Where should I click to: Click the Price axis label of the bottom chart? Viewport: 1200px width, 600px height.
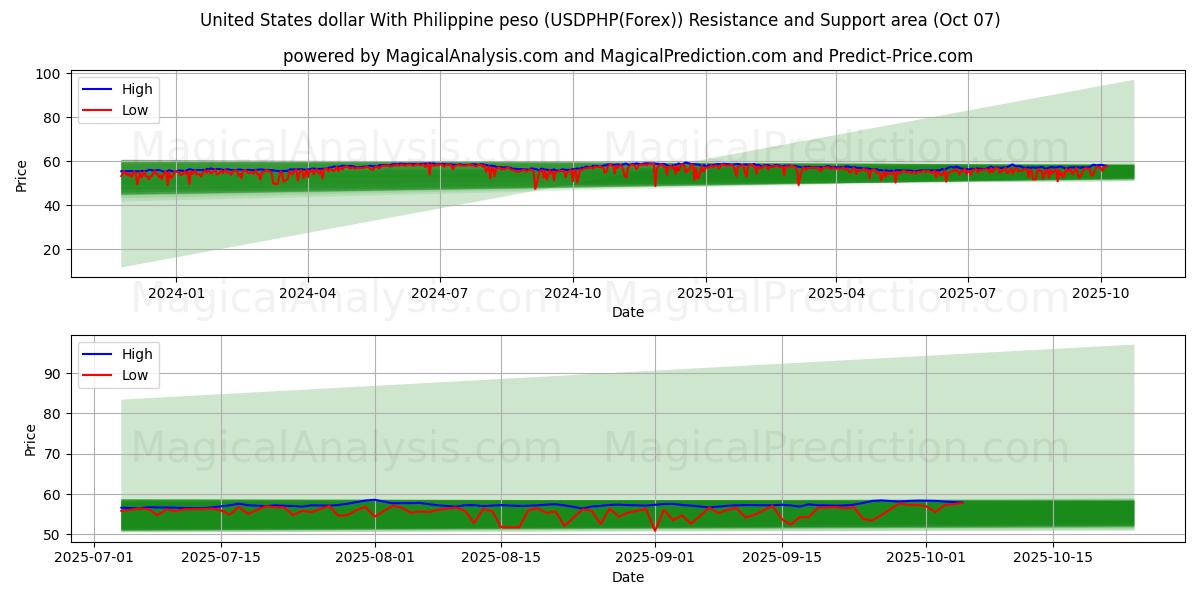[31, 440]
